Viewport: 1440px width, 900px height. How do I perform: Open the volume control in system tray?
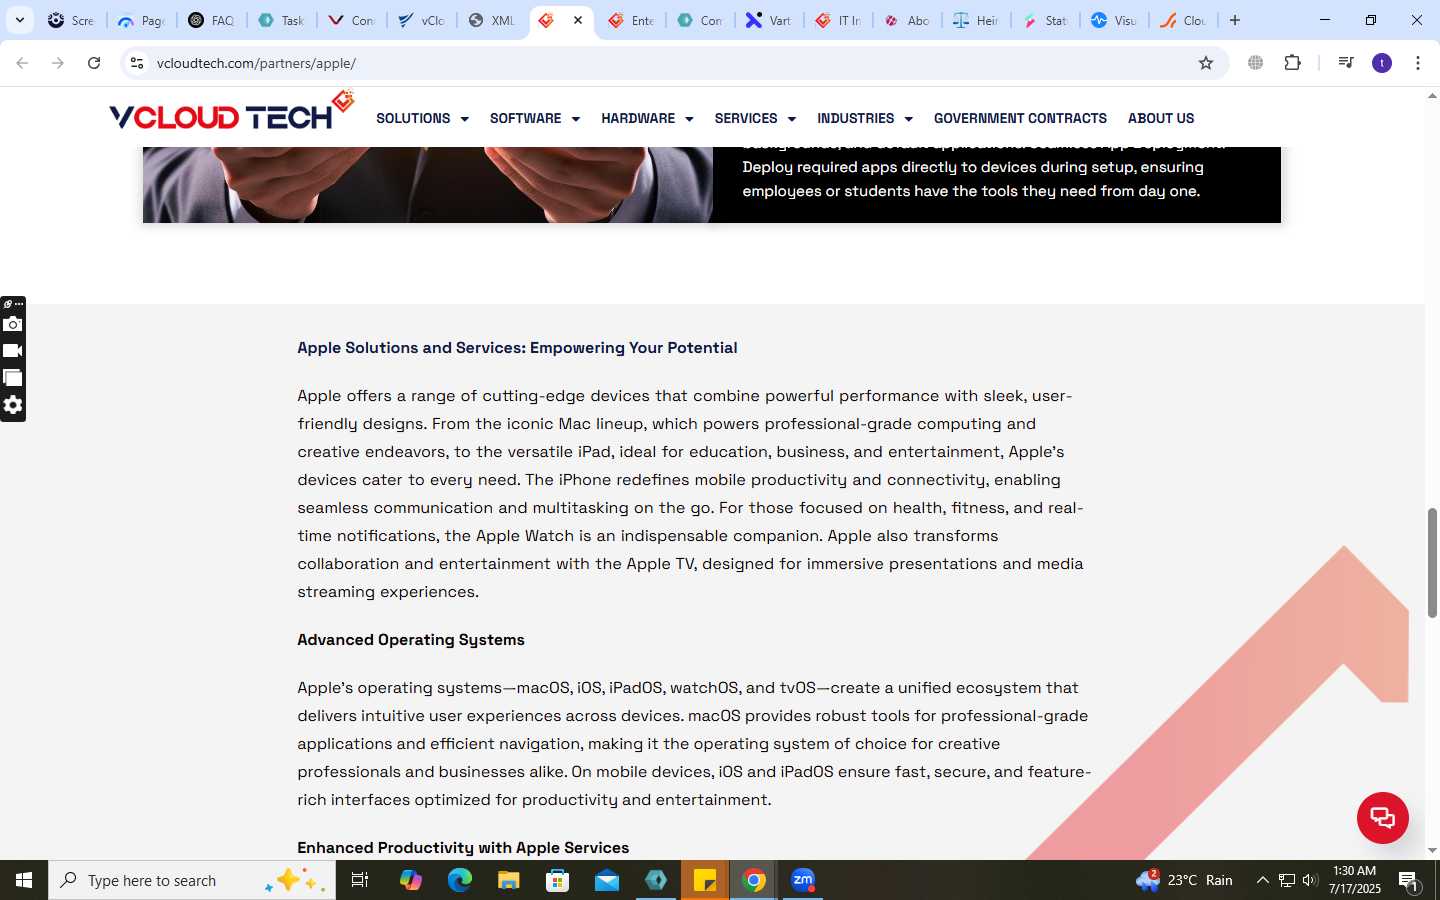(1310, 880)
